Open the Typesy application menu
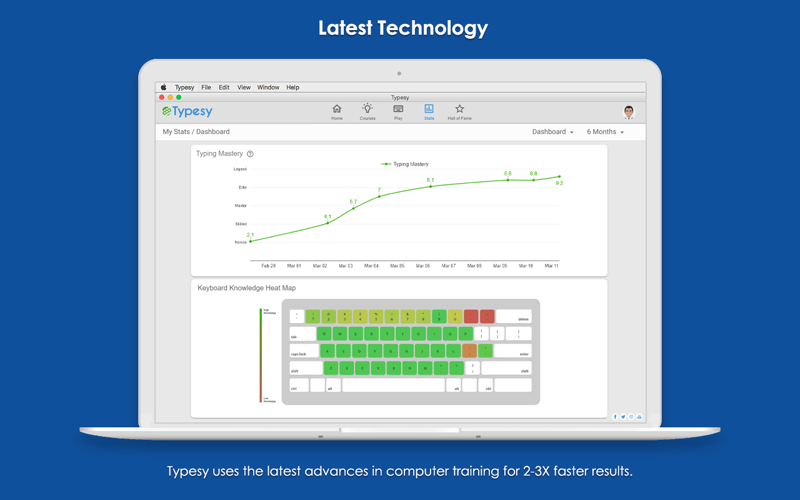Viewport: 800px width, 500px height. pyautogui.click(x=184, y=87)
